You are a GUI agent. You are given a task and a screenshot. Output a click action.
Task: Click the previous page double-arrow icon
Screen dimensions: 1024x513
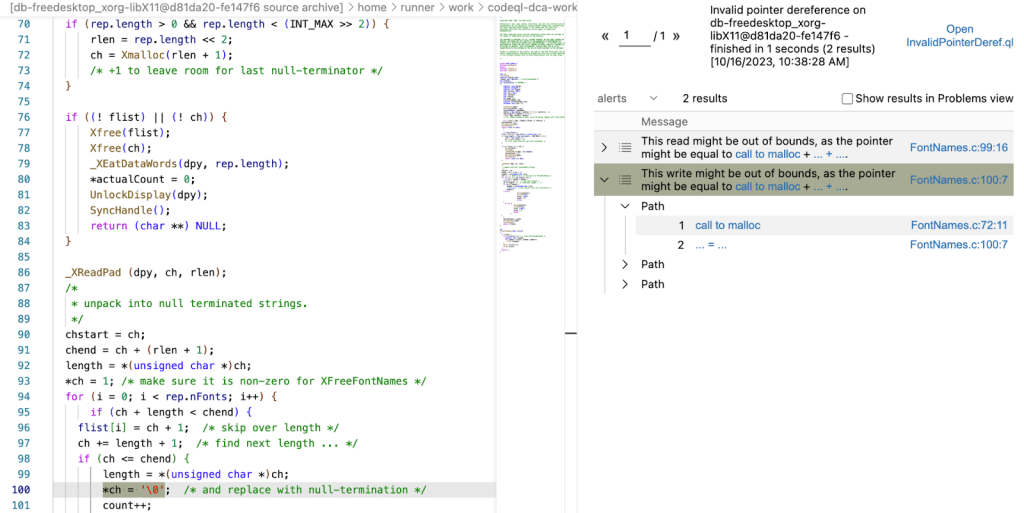605,36
